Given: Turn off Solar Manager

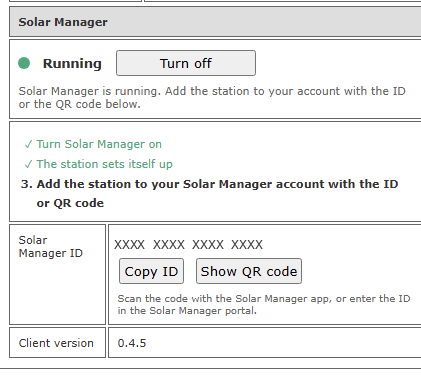Looking at the screenshot, I should (x=186, y=63).
